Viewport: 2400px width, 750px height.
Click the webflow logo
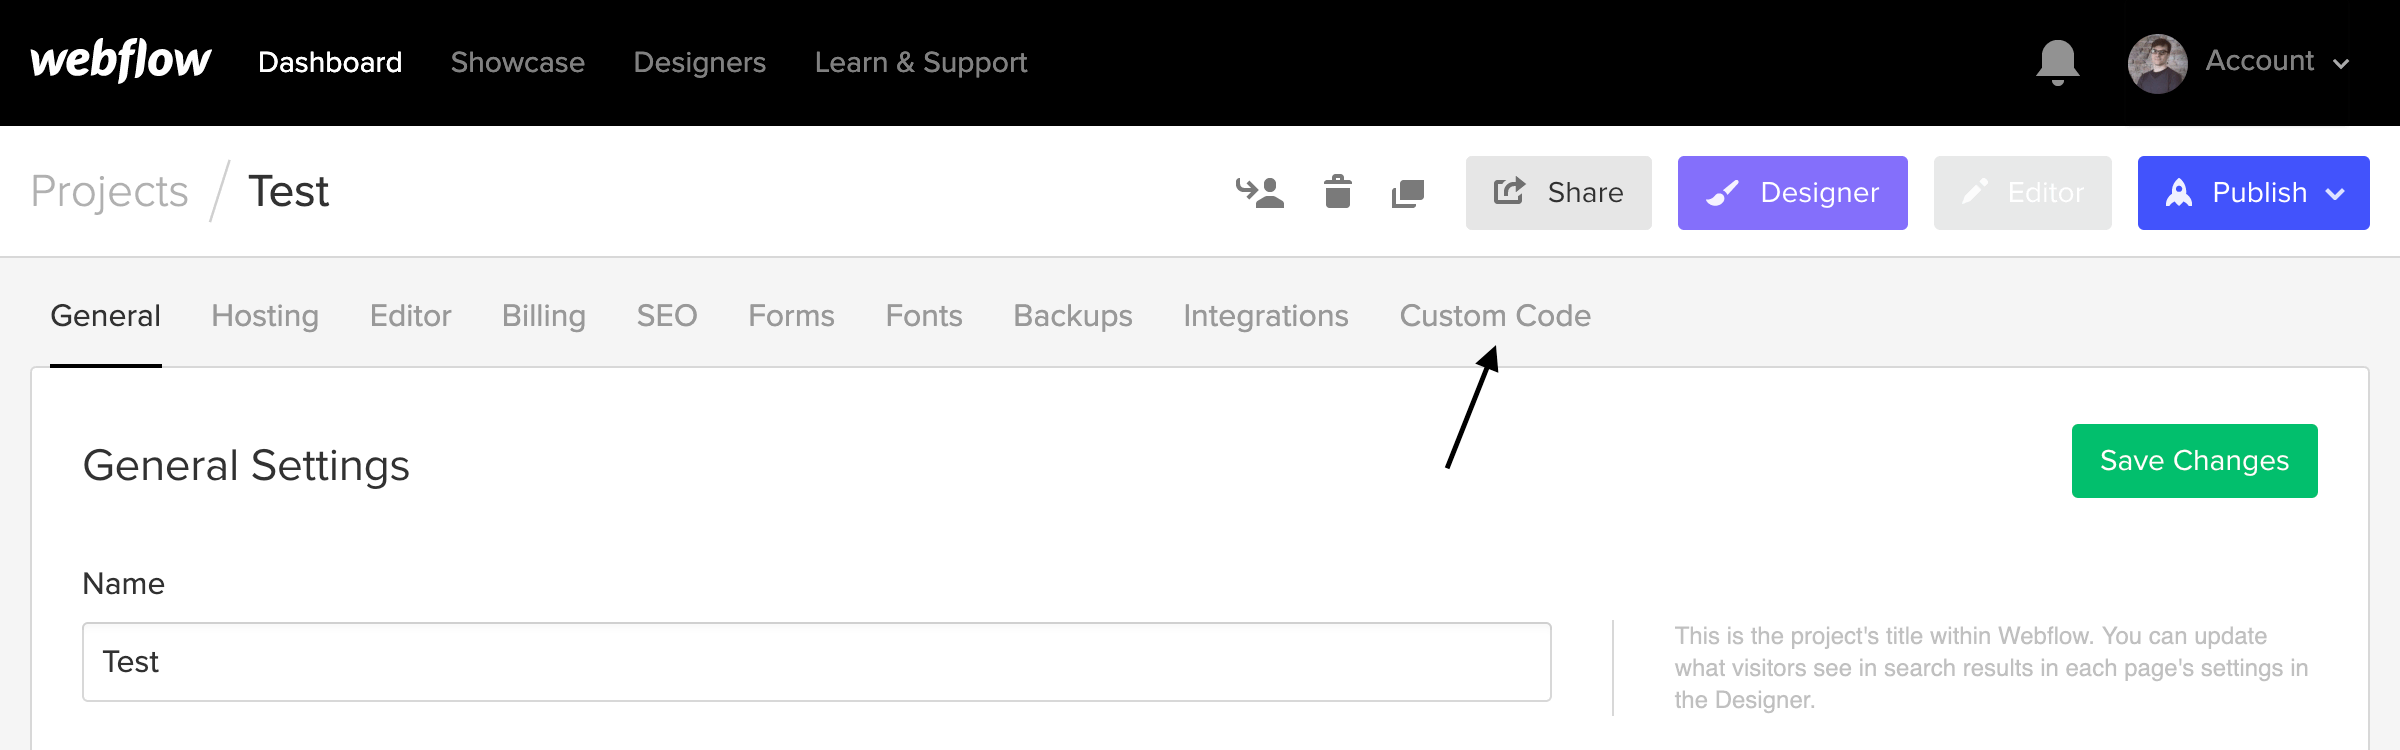tap(120, 60)
